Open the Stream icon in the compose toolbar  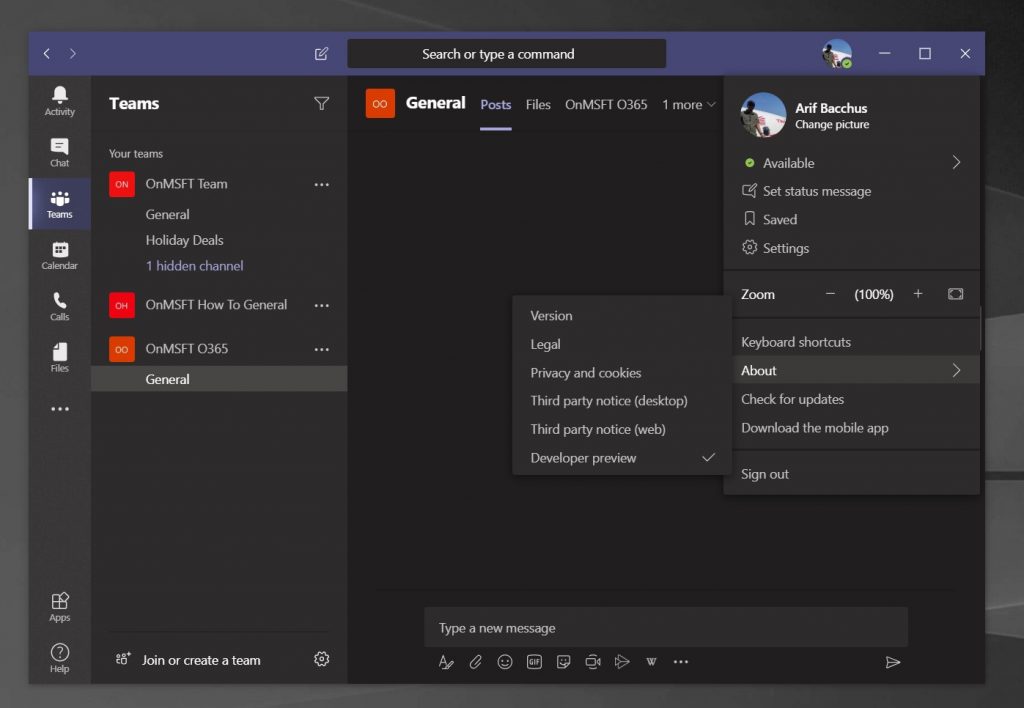tap(622, 662)
